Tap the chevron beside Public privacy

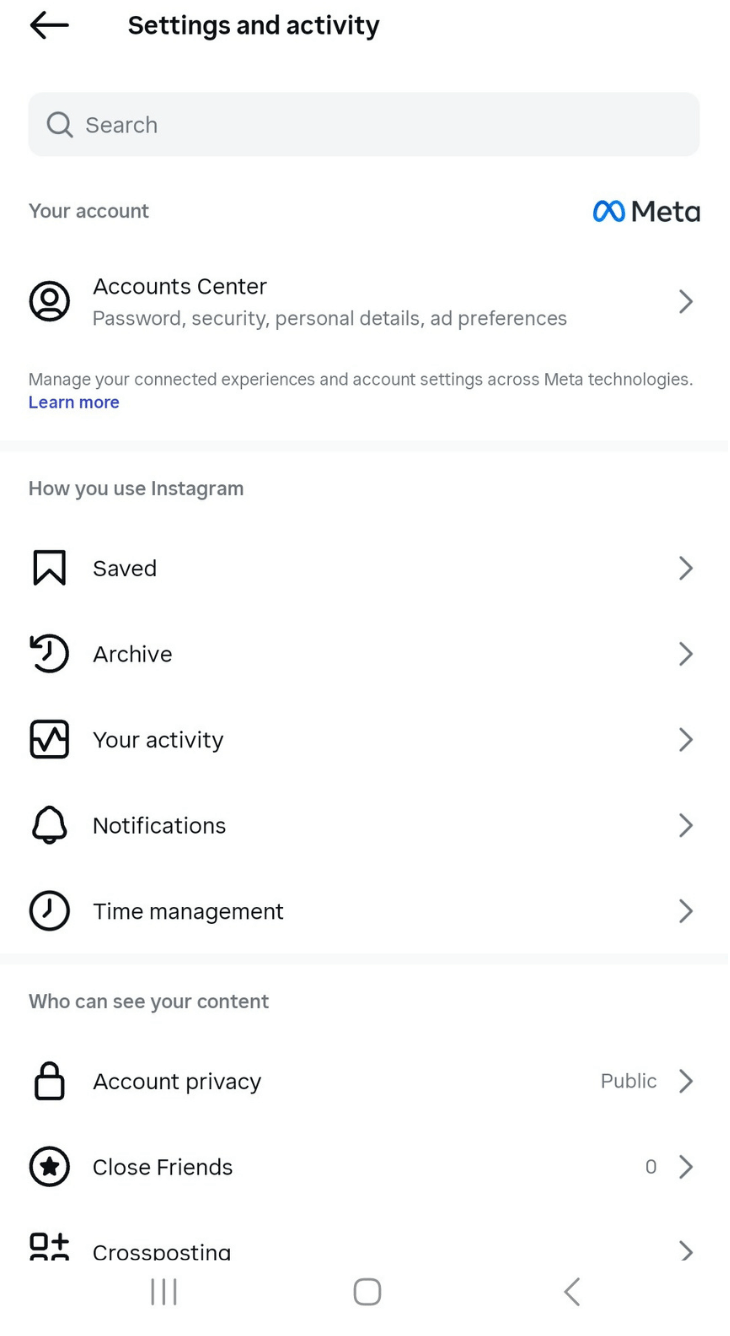(686, 1081)
